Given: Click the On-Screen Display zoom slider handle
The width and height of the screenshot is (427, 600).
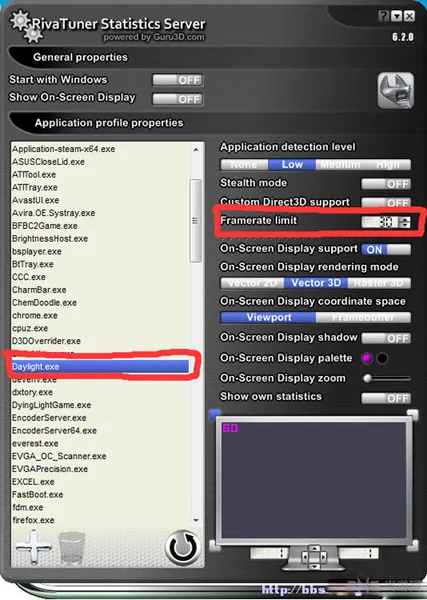Looking at the screenshot, I should pyautogui.click(x=367, y=379).
